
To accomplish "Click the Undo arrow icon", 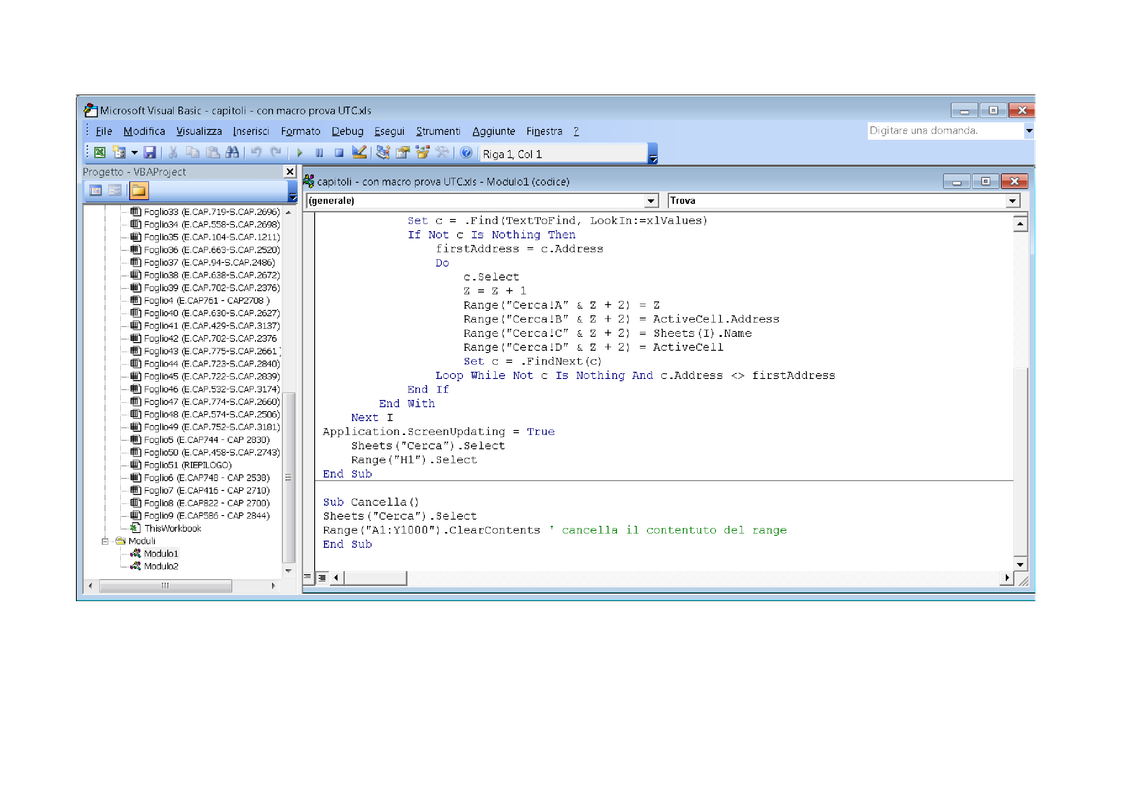I will pyautogui.click(x=256, y=153).
